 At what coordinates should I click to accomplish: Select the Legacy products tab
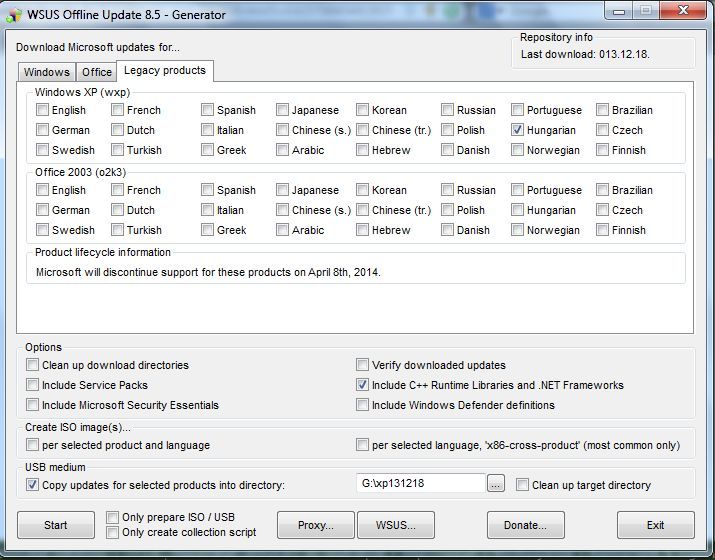coord(165,71)
